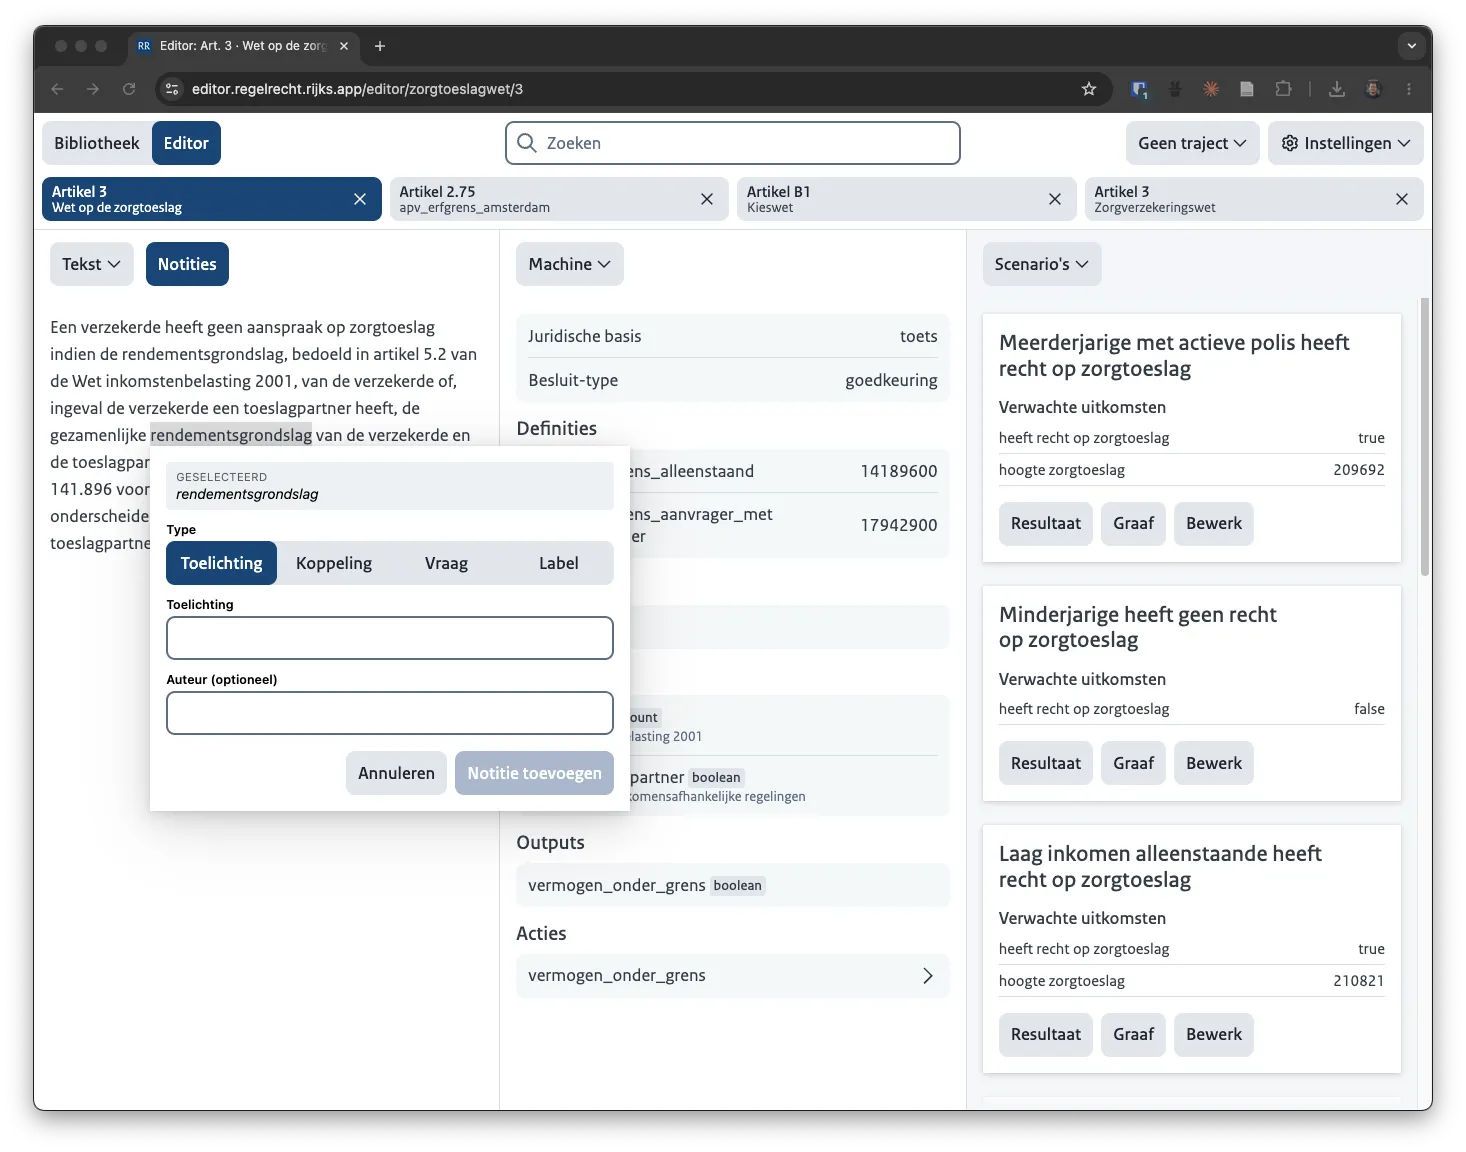
Task: Open browser extensions puzzle icon
Action: click(x=1283, y=89)
